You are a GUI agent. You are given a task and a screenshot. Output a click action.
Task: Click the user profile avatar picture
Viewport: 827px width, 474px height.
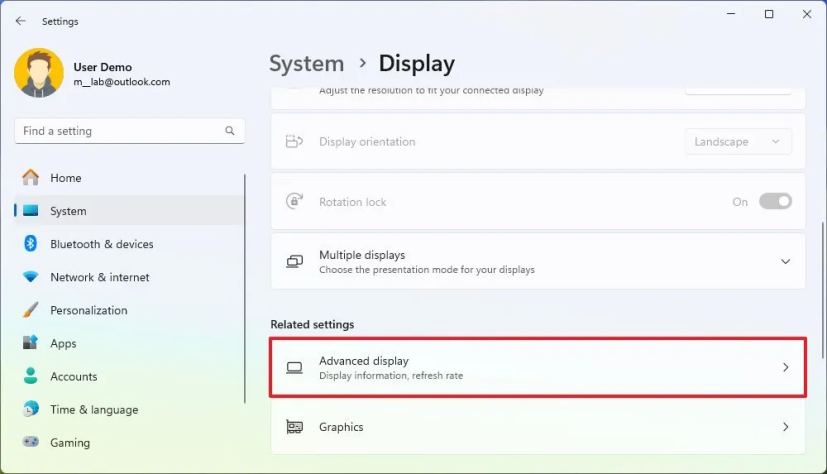(39, 73)
